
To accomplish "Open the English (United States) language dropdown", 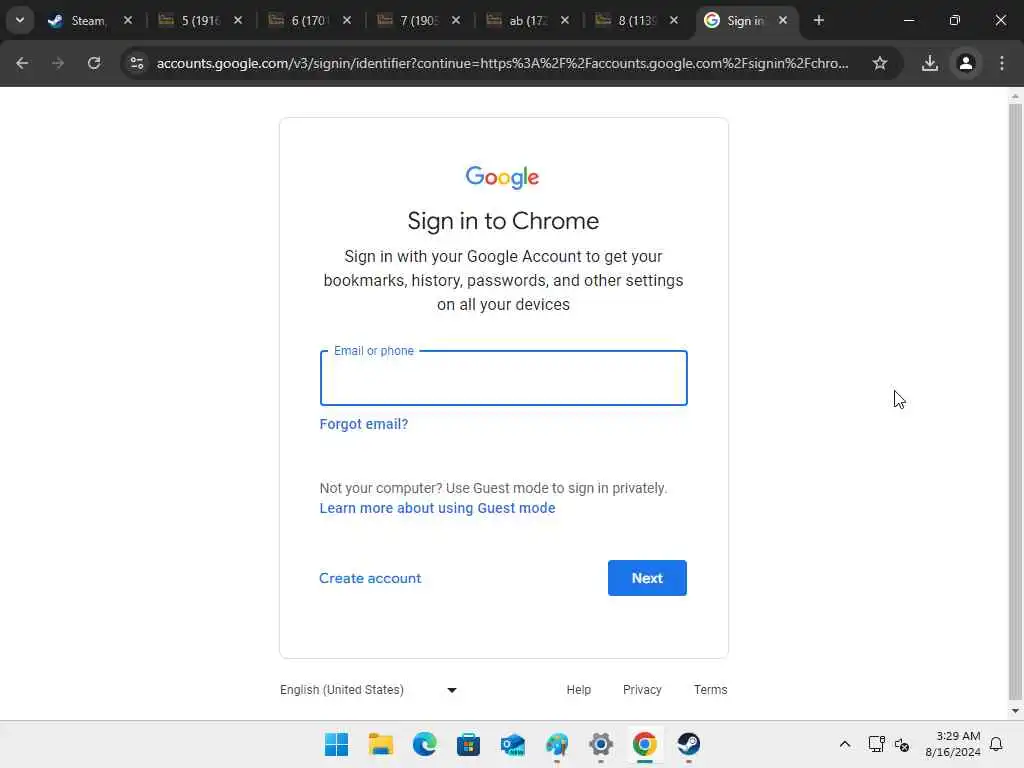I will coord(368,690).
